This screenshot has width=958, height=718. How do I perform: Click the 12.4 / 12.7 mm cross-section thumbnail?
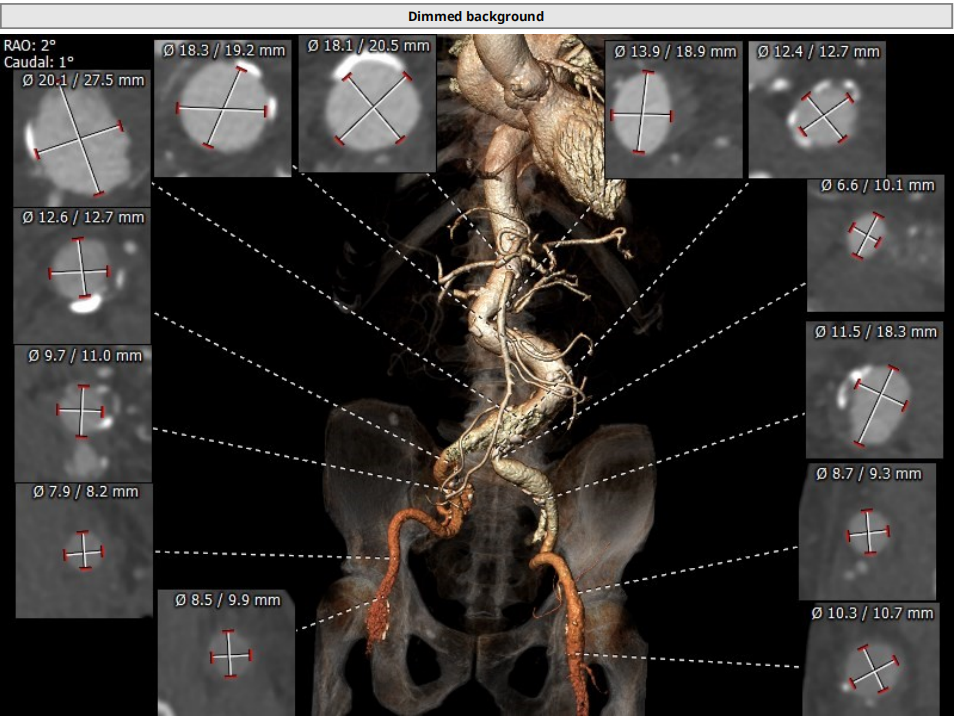(817, 115)
